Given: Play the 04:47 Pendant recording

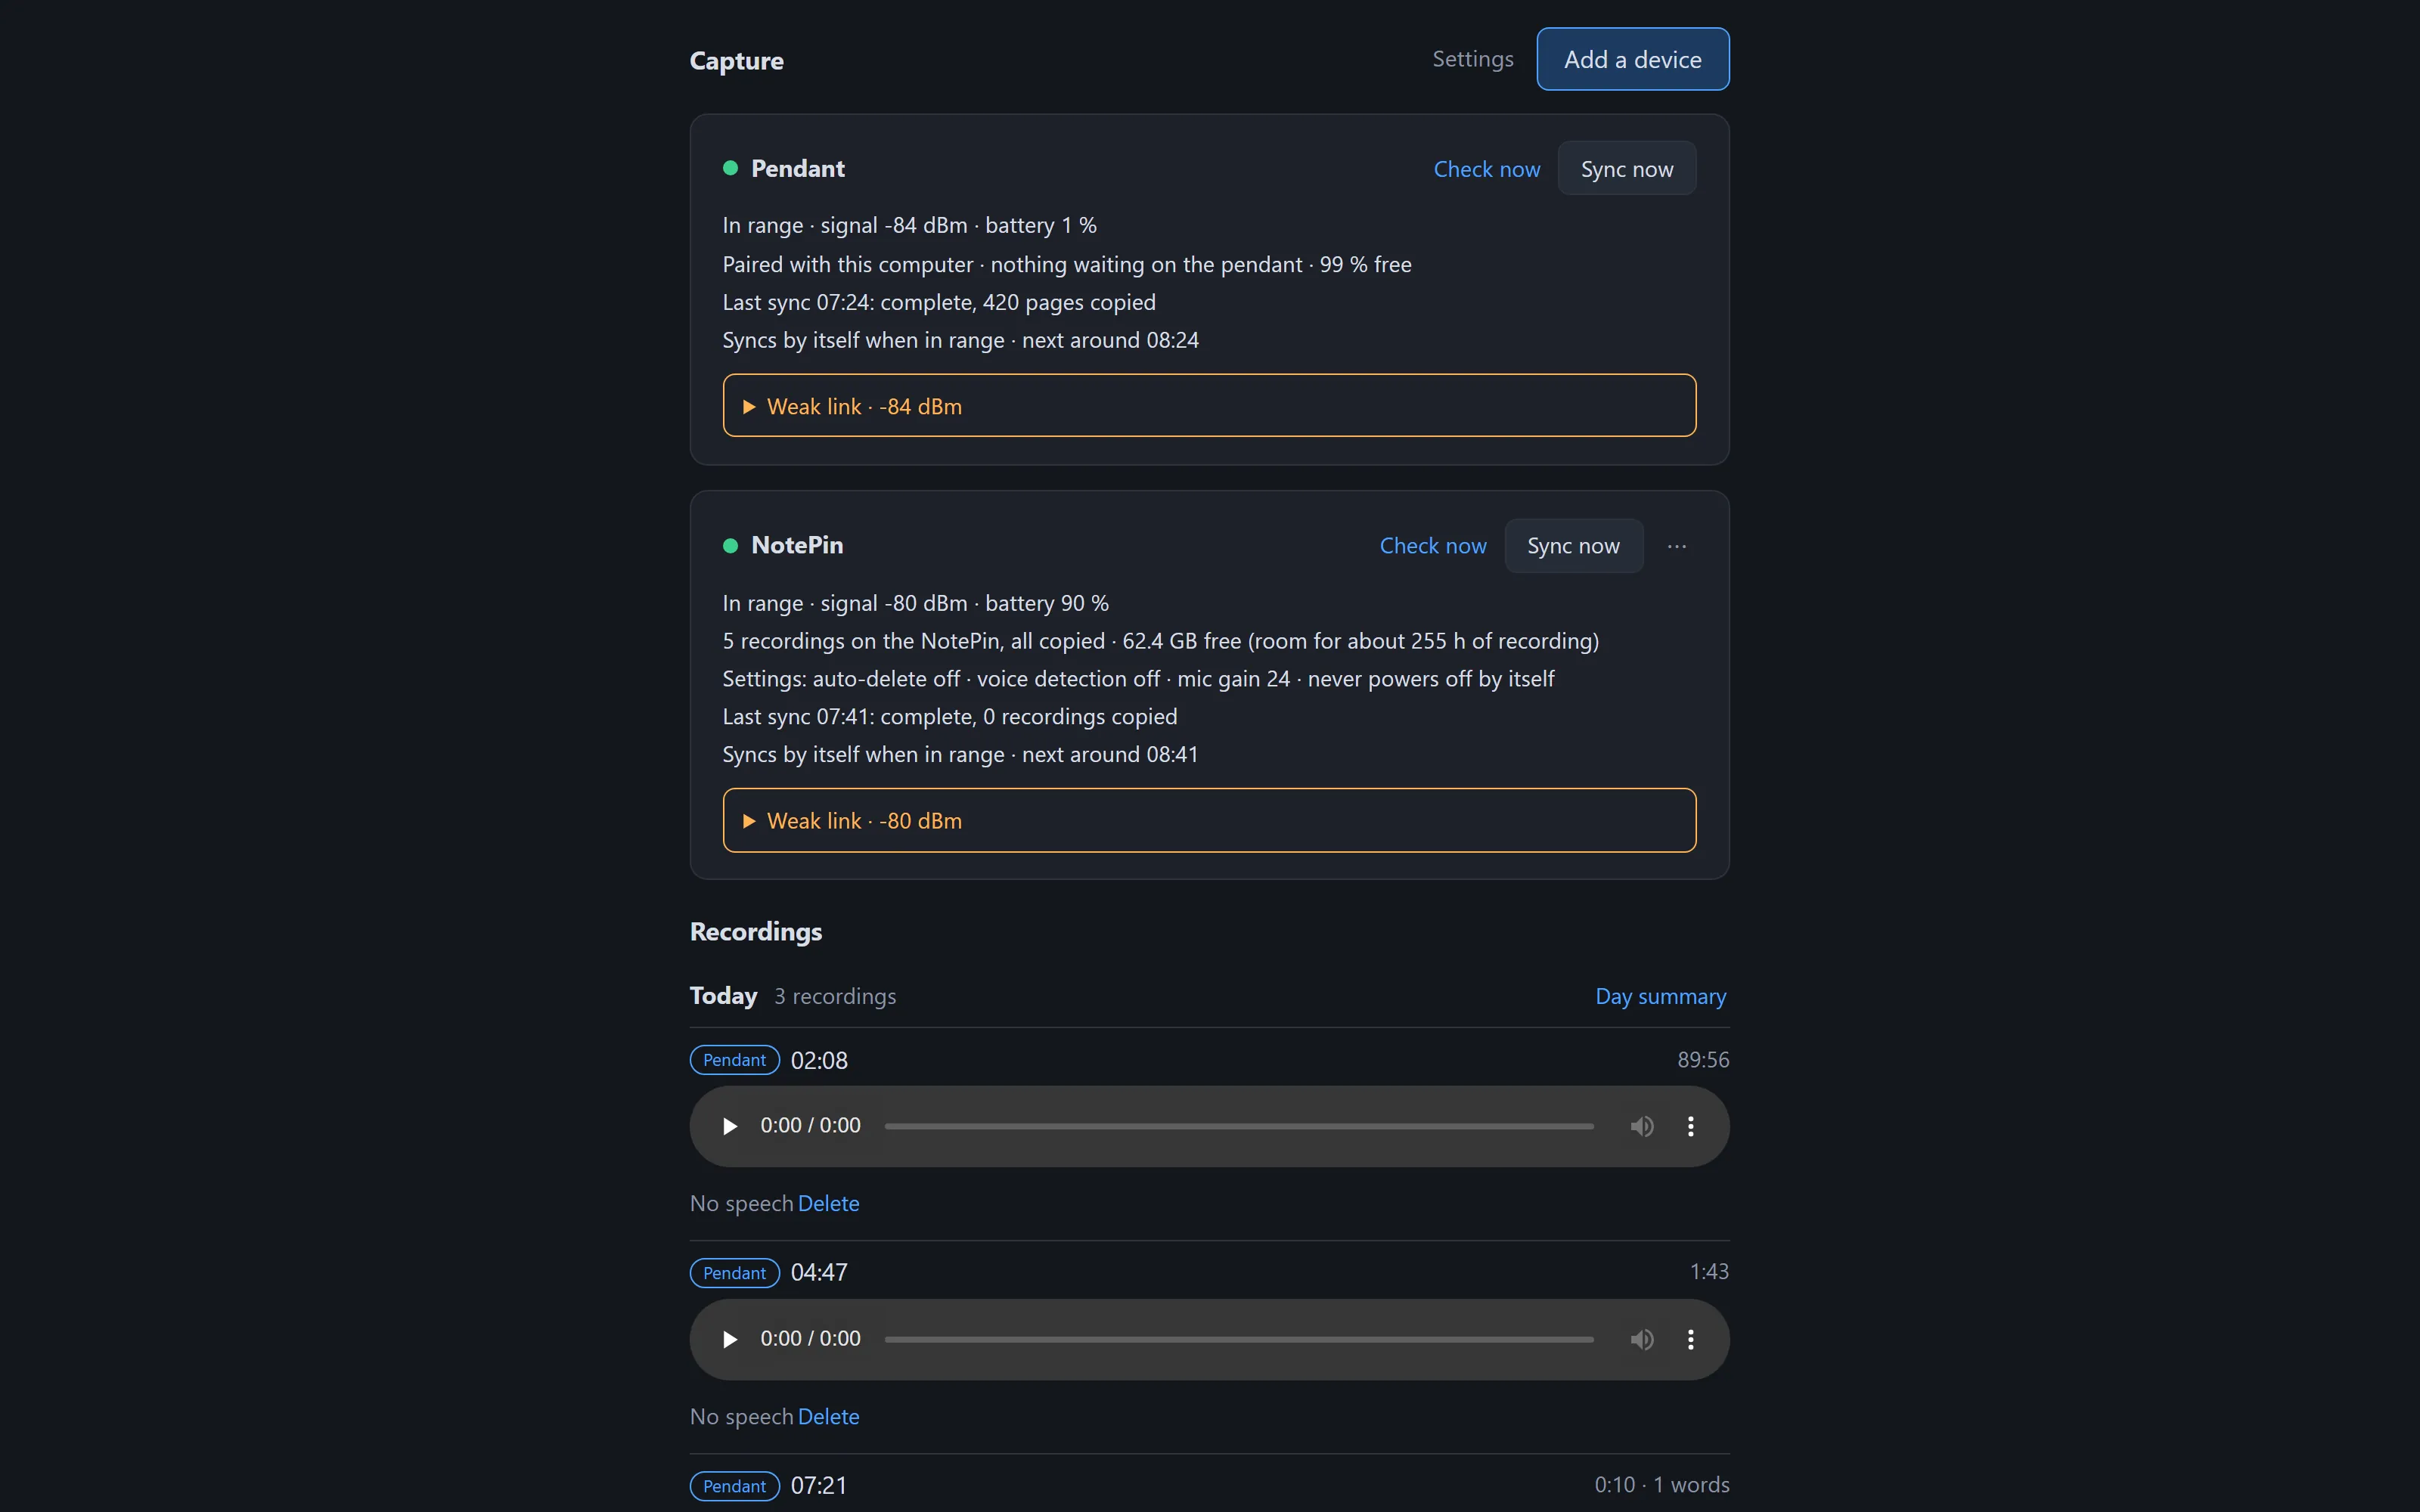Looking at the screenshot, I should 730,1339.
